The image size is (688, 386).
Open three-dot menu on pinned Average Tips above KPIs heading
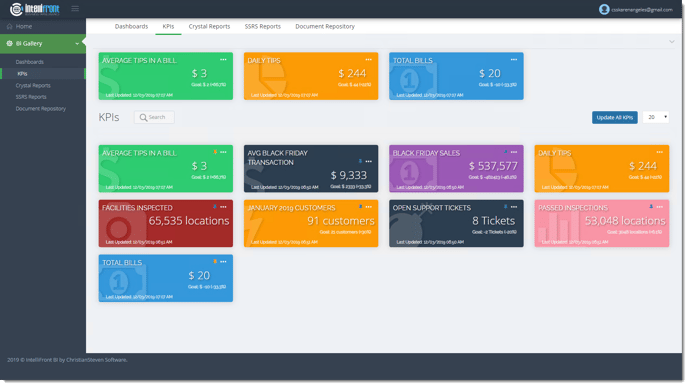click(223, 60)
